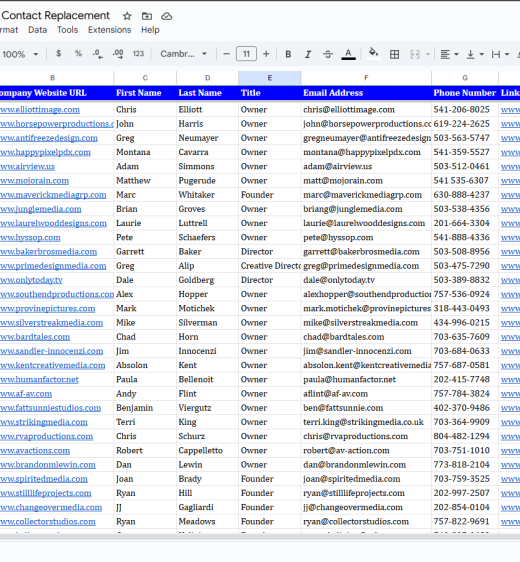The width and height of the screenshot is (520, 562).
Task: Format as percent icon
Action: pos(78,54)
